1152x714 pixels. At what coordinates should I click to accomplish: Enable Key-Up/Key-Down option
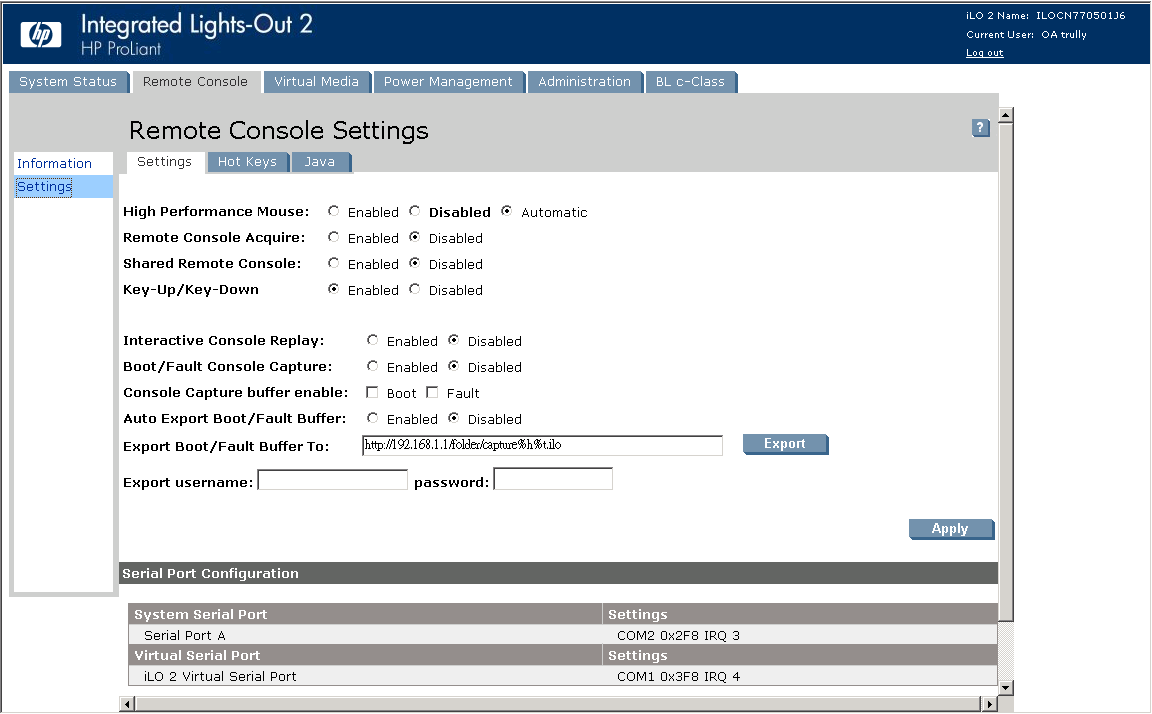tap(334, 289)
